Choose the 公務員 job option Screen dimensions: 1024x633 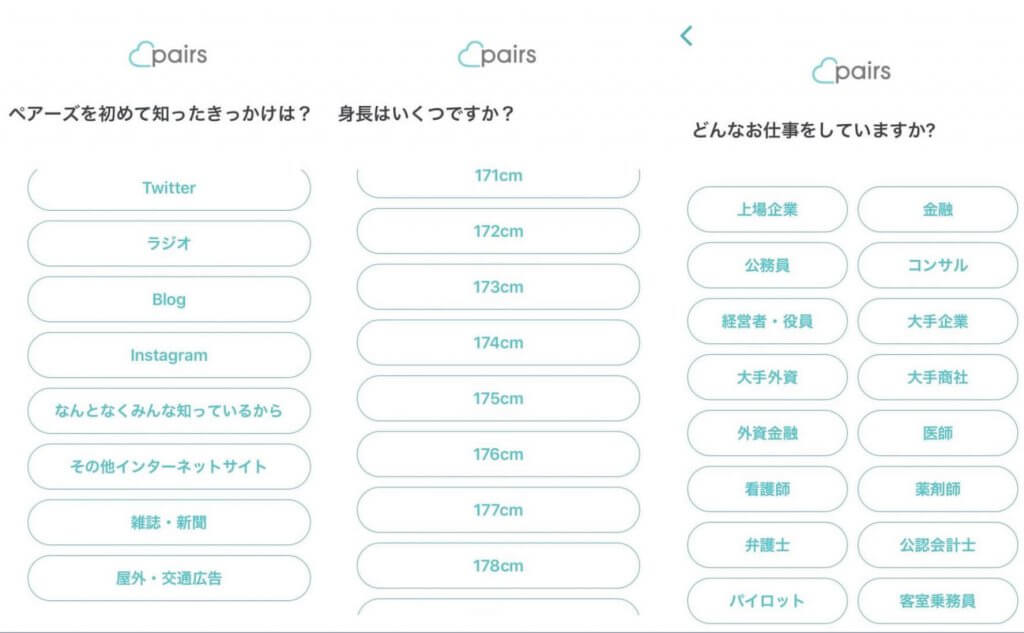pos(766,266)
